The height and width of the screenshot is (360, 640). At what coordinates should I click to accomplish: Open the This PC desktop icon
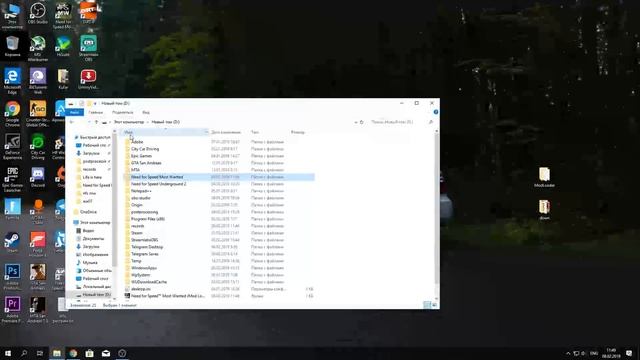(x=12, y=16)
